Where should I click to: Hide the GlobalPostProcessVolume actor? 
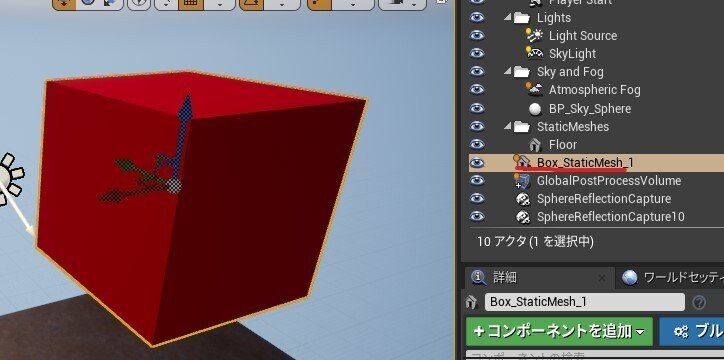(477, 180)
